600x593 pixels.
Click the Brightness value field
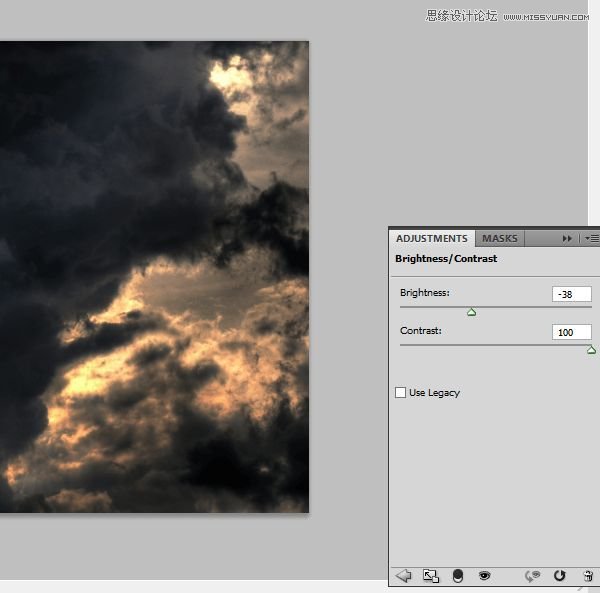click(x=571, y=294)
